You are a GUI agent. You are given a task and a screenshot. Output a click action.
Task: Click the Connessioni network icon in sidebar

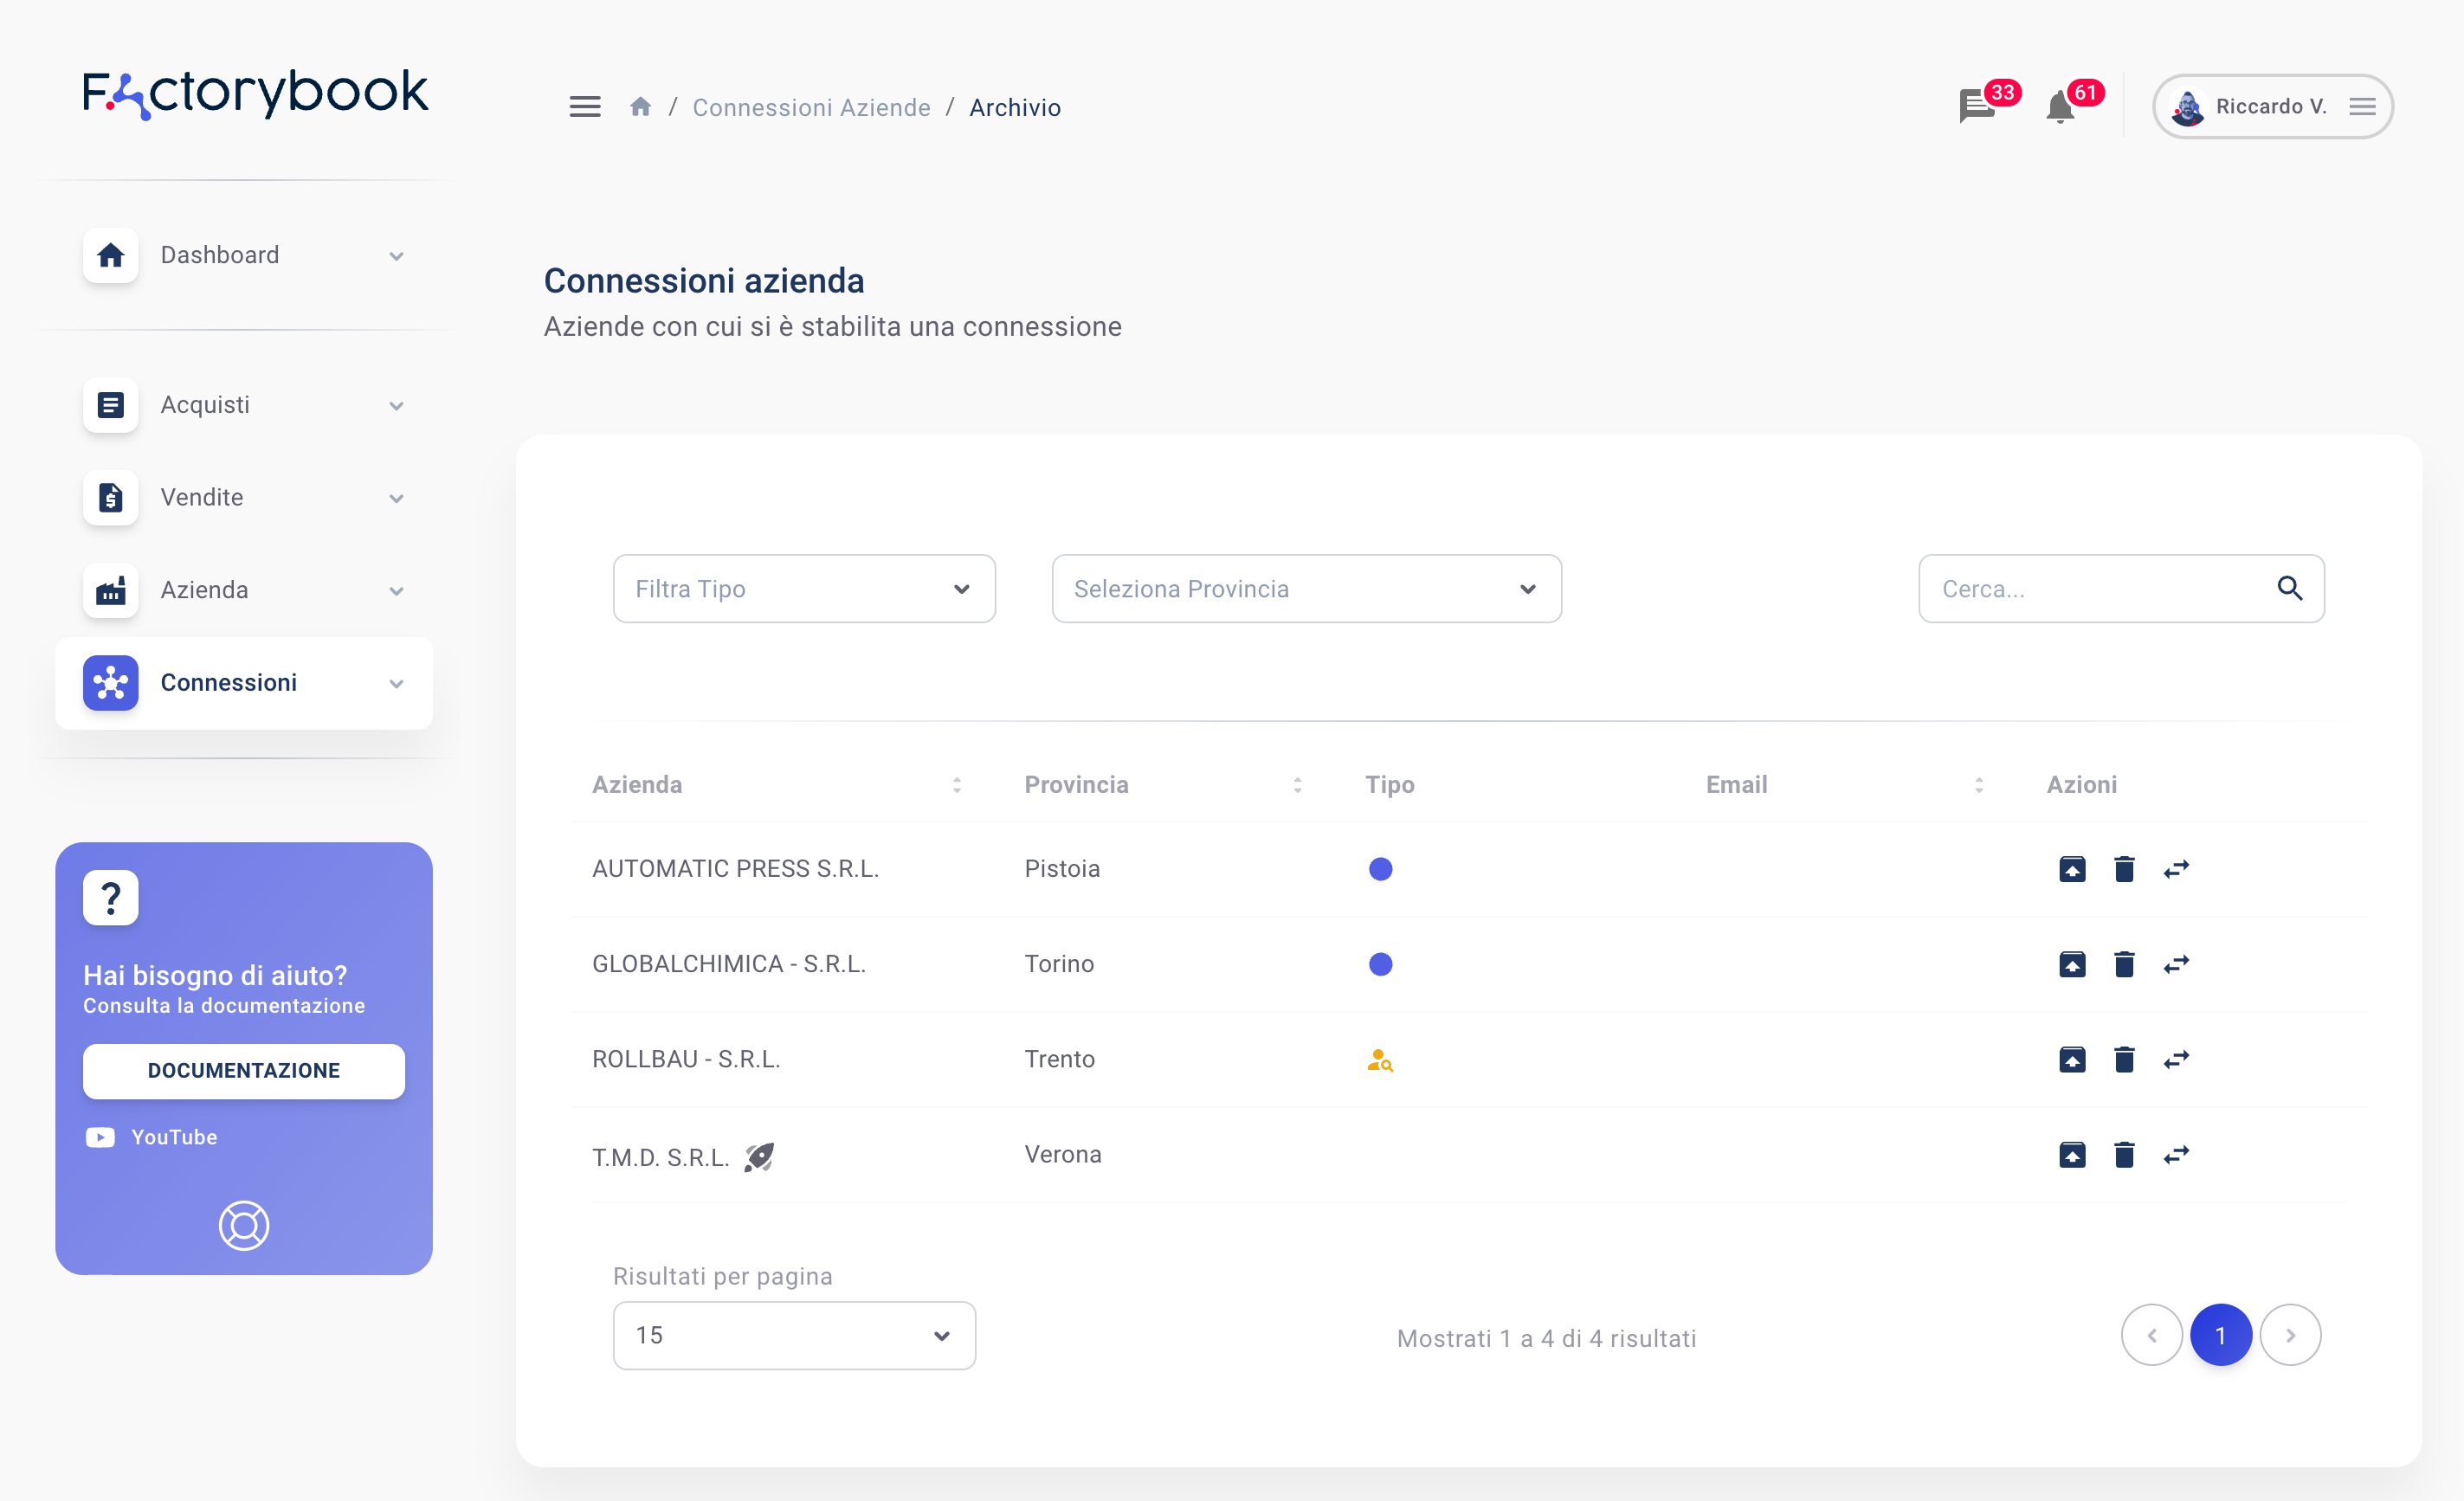(110, 683)
